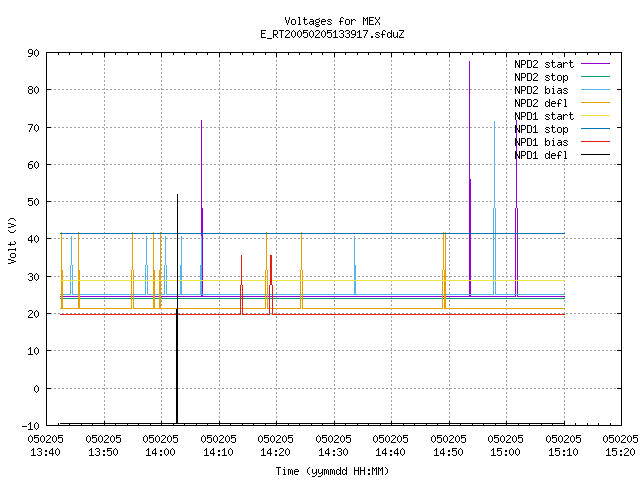Click the x-axis label 050205 15:20
The height and width of the screenshot is (480, 640).
(620, 445)
